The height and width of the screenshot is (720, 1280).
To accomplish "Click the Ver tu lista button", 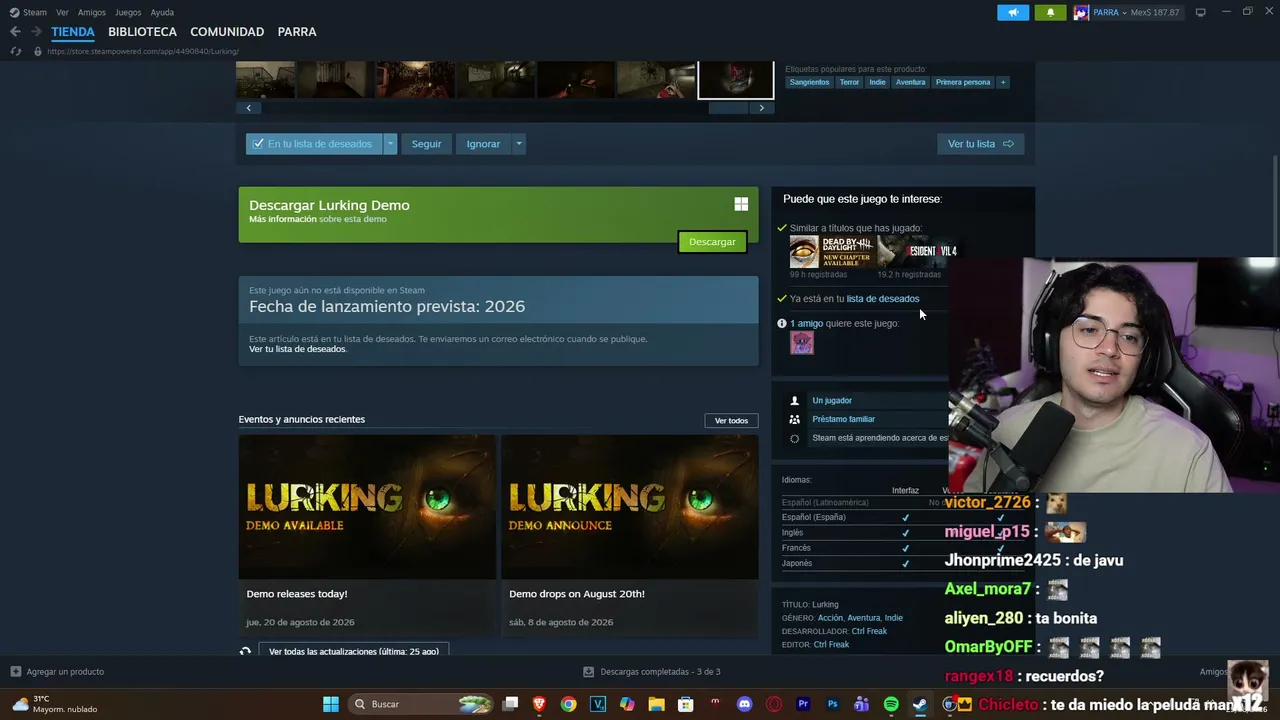I will (x=980, y=144).
